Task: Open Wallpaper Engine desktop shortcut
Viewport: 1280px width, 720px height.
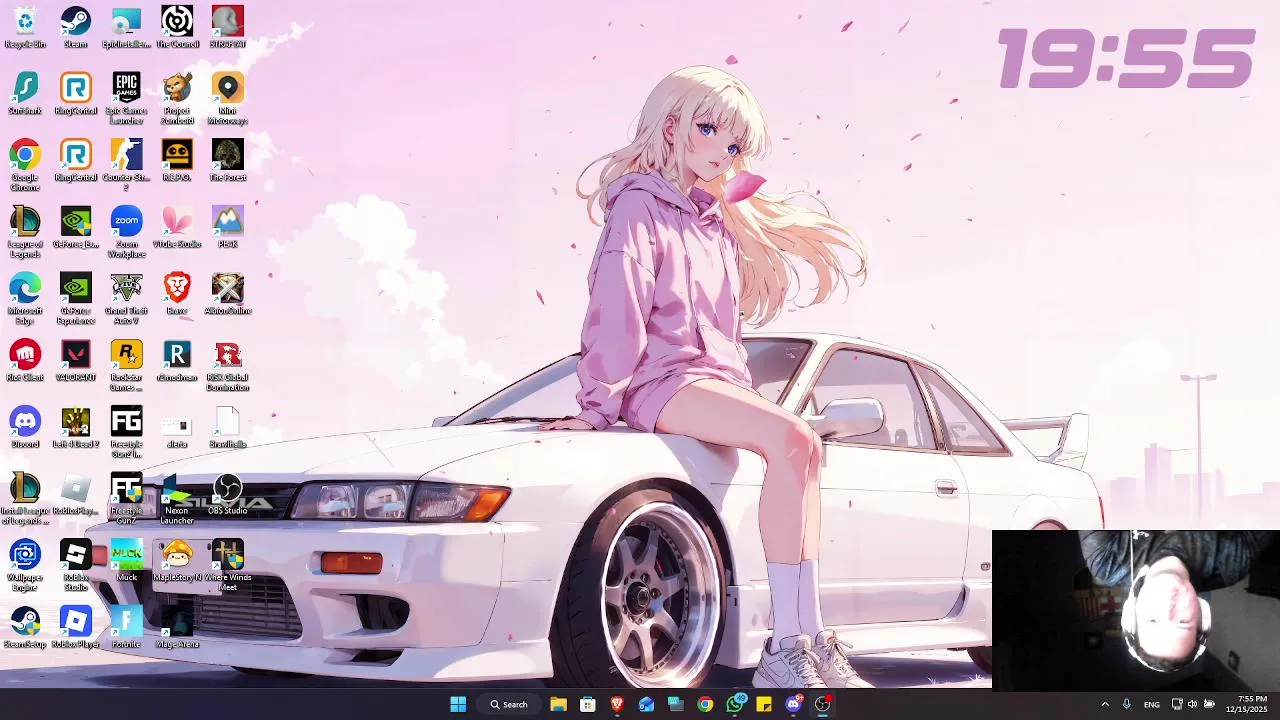Action: (25, 566)
